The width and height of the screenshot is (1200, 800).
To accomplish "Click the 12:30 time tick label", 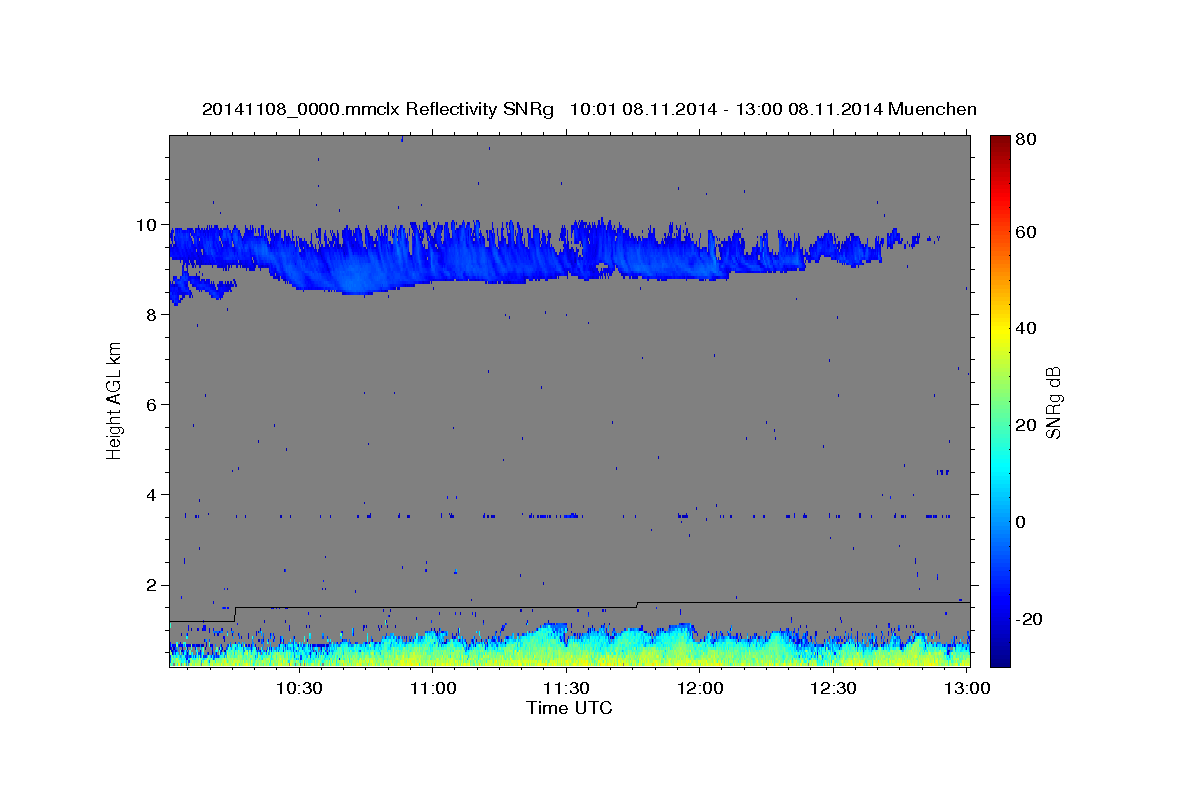I will (834, 689).
